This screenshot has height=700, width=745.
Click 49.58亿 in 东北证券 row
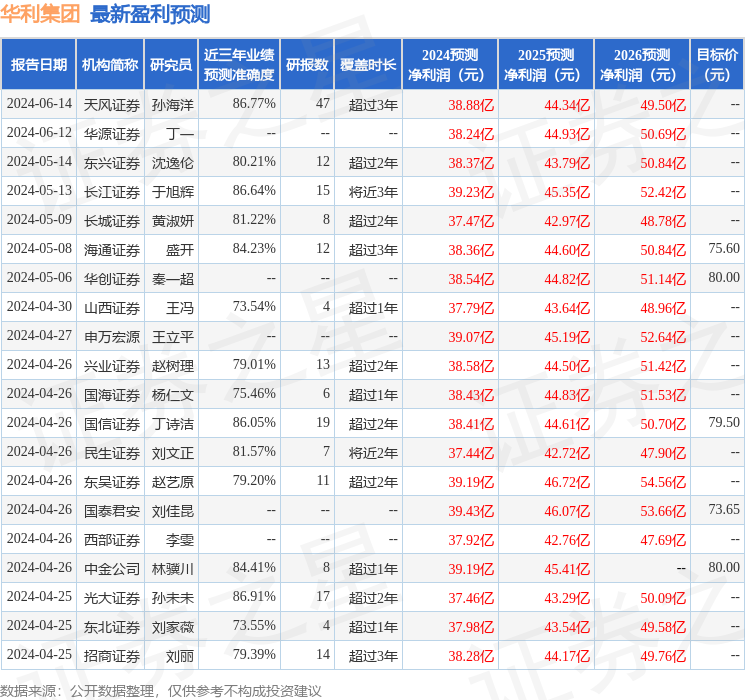point(663,627)
